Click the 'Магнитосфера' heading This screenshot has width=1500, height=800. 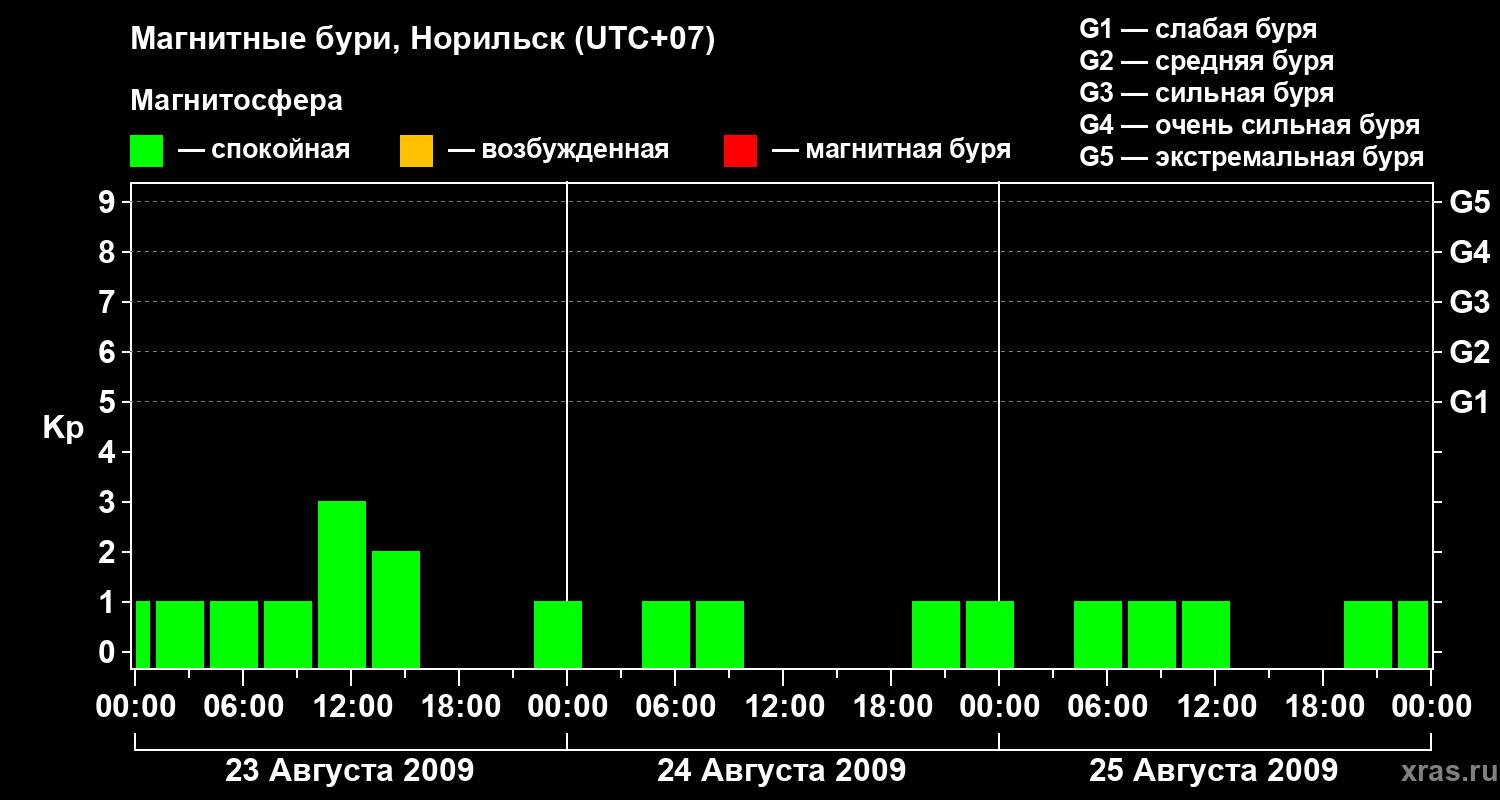(x=236, y=101)
